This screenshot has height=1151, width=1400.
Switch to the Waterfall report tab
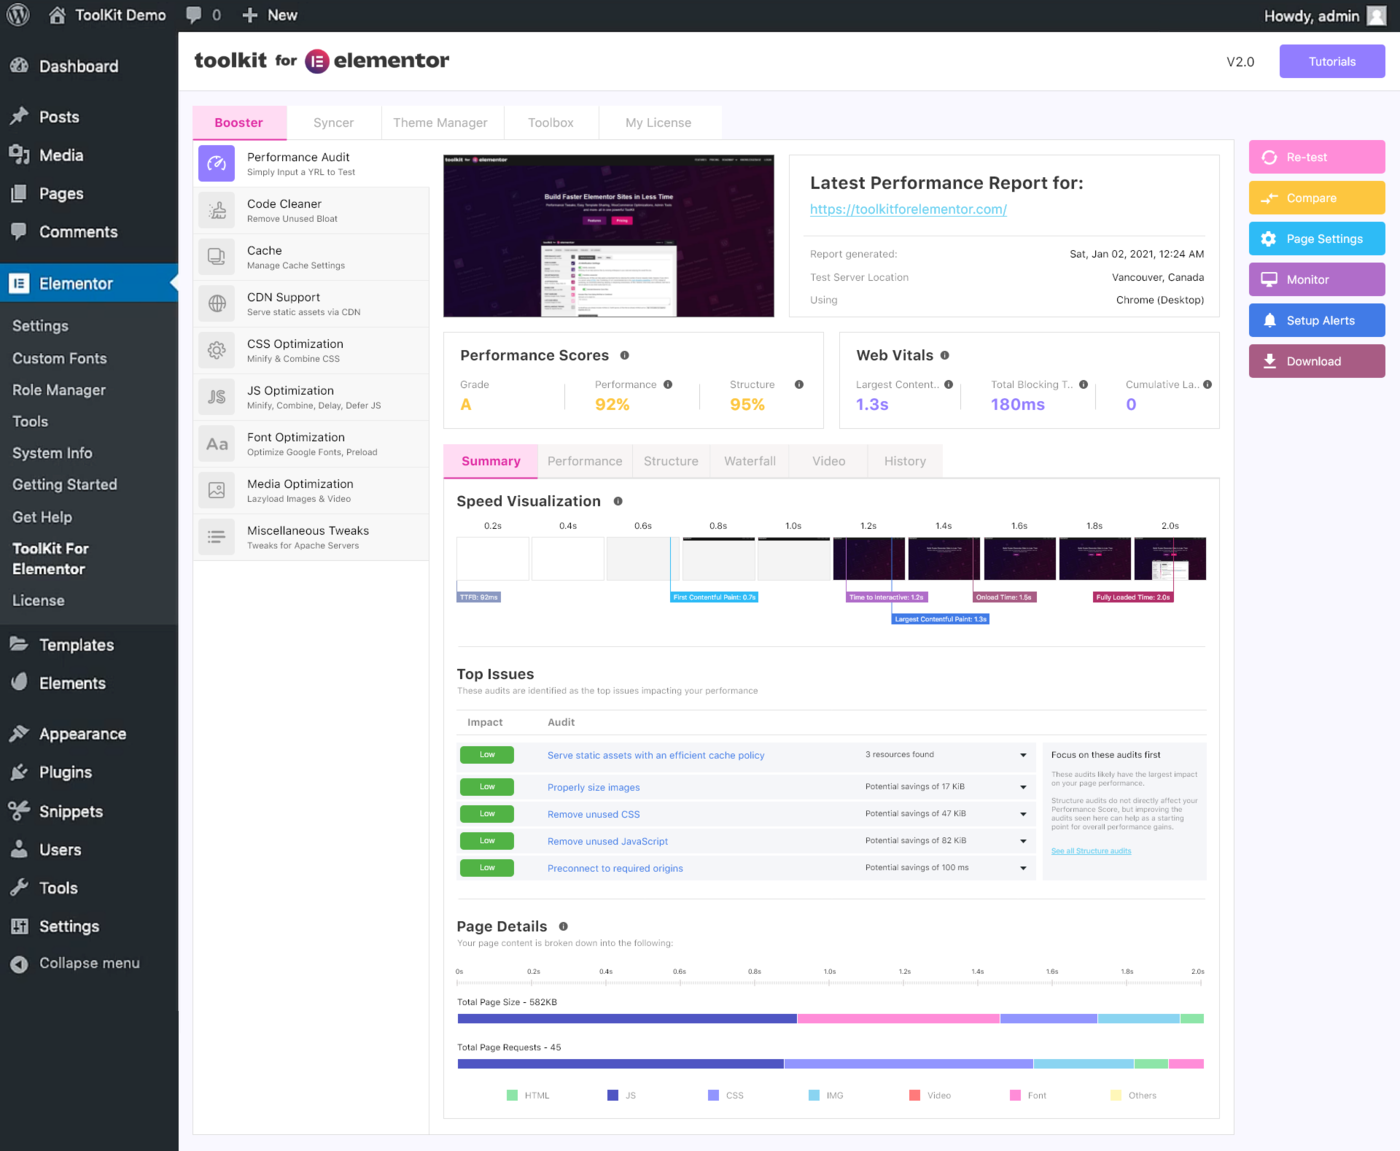tap(750, 461)
